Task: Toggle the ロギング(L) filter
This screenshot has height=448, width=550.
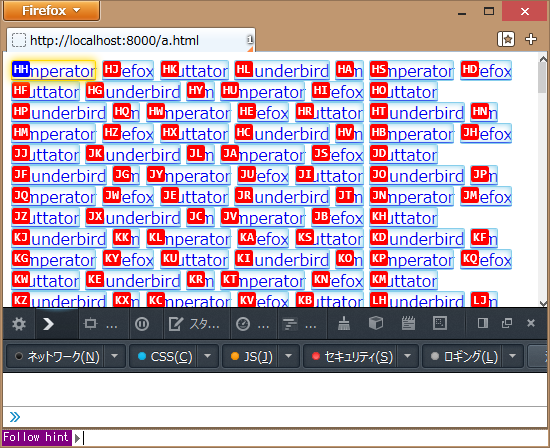Action: click(x=463, y=356)
